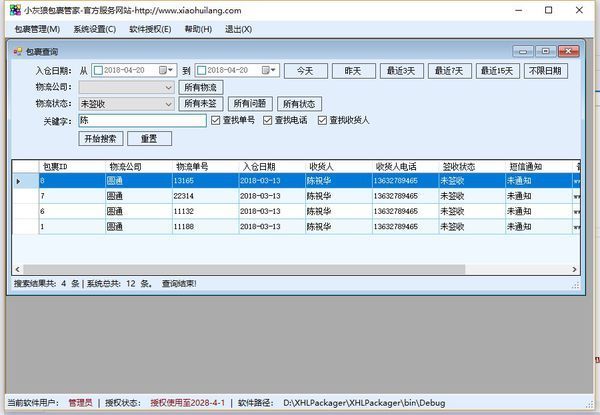Image resolution: width=600 pixels, height=415 pixels.
Task: Click the package ID 1 cell
Action: click(72, 227)
